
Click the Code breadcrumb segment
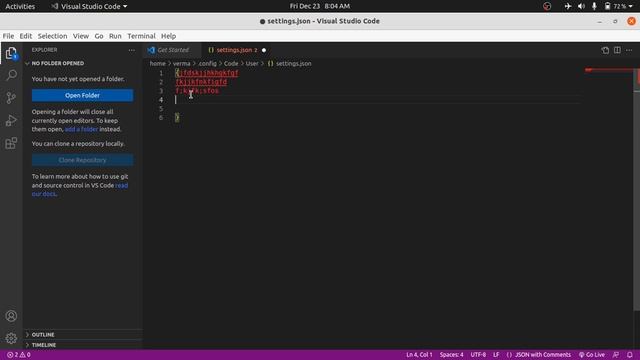(231, 64)
